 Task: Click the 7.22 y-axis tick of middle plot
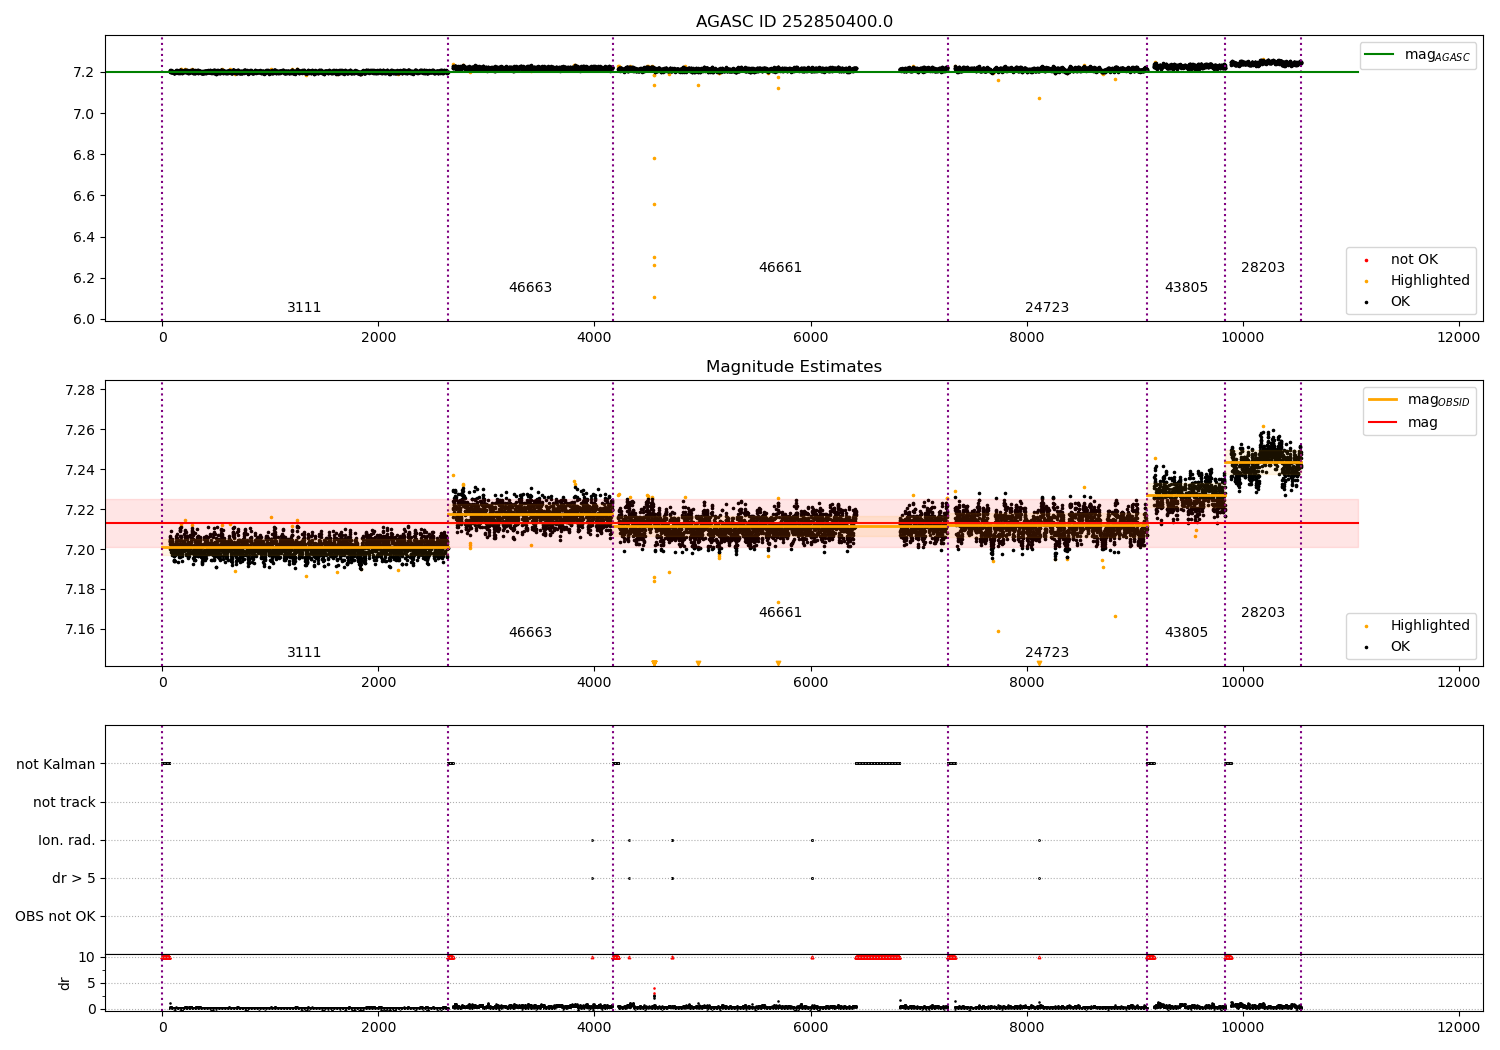pyautogui.click(x=79, y=510)
